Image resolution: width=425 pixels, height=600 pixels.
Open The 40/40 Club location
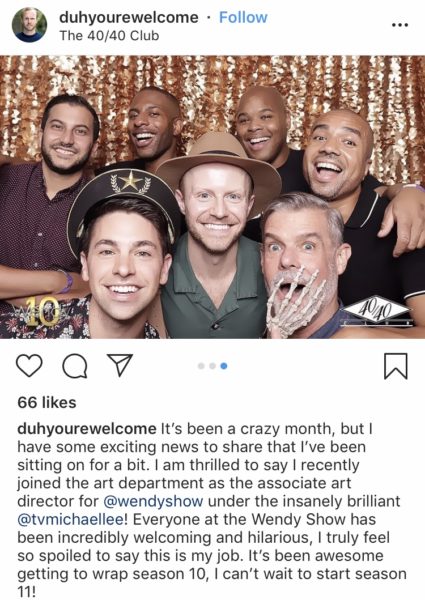click(109, 36)
